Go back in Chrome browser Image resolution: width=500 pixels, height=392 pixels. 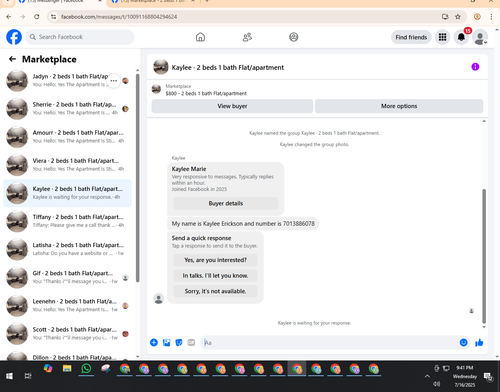click(9, 17)
